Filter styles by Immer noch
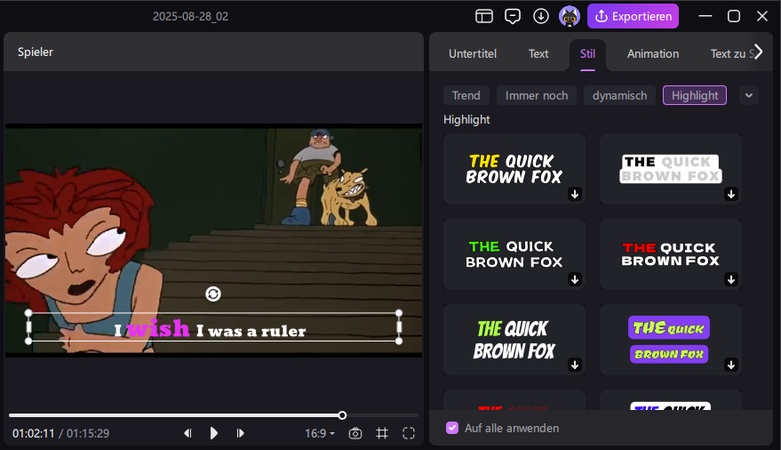The height and width of the screenshot is (450, 781). pos(536,95)
